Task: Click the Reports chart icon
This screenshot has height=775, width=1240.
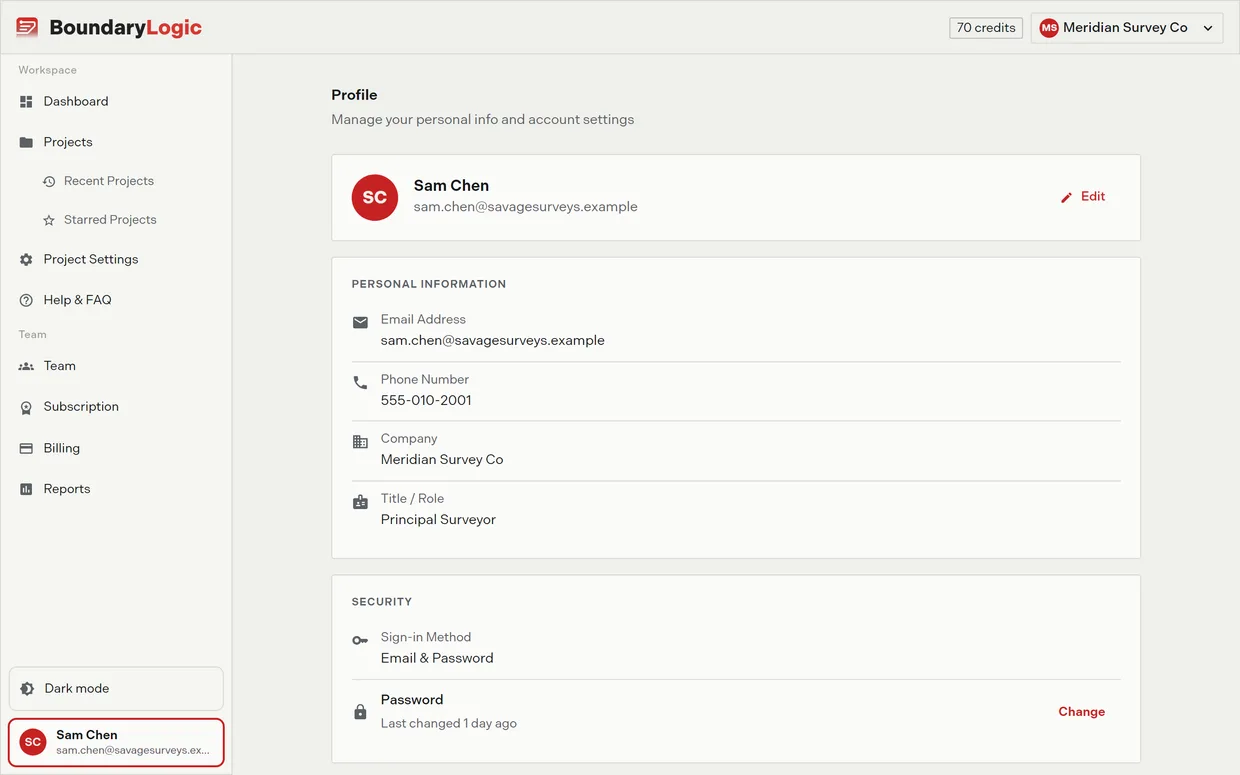Action: [x=26, y=489]
